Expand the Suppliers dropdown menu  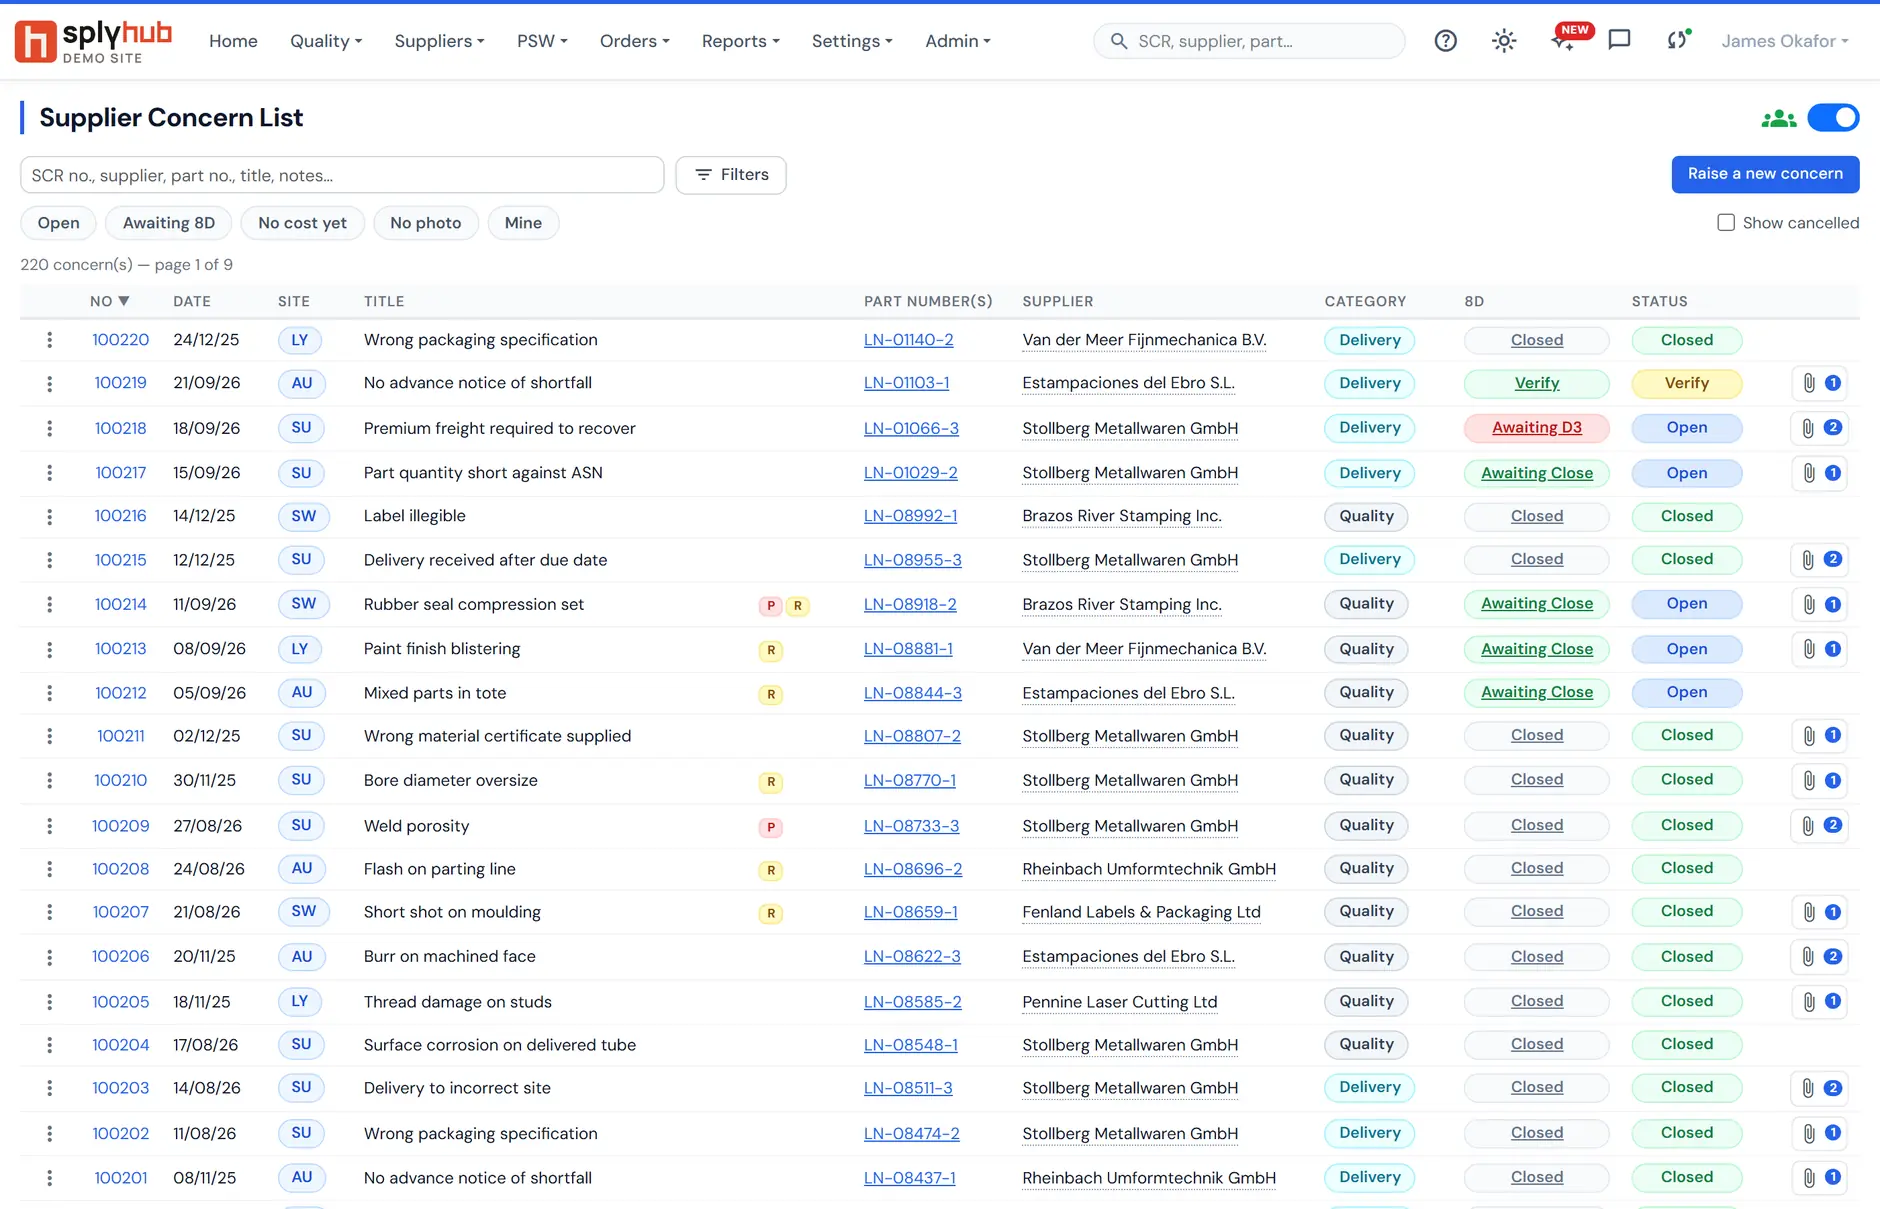click(439, 41)
